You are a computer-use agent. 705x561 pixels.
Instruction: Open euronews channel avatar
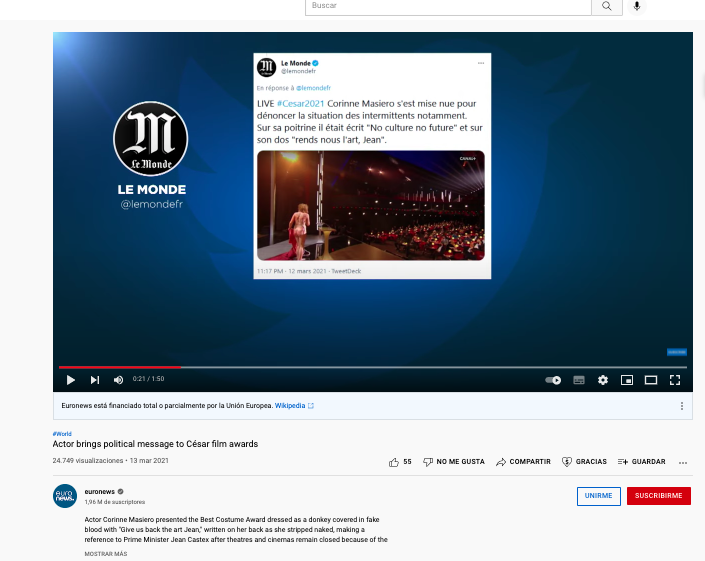coord(65,496)
